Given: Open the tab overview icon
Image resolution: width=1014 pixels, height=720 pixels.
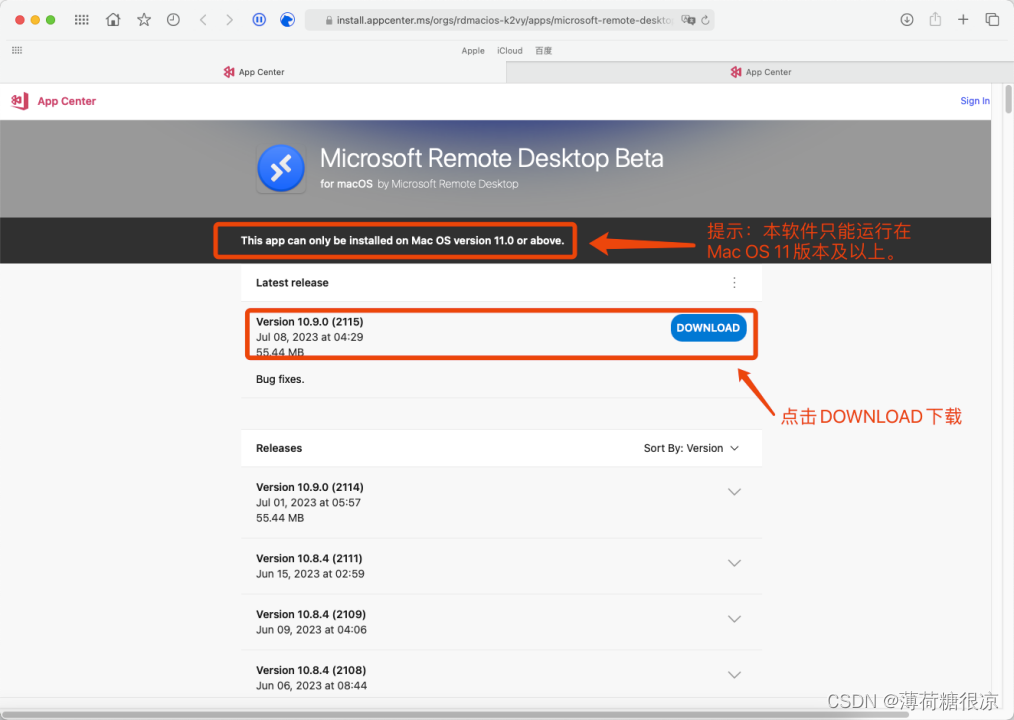Looking at the screenshot, I should 990,19.
